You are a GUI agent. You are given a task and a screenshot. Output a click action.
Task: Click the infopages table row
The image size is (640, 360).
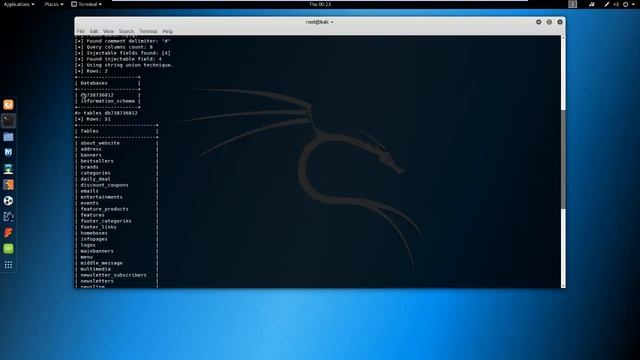click(94, 239)
